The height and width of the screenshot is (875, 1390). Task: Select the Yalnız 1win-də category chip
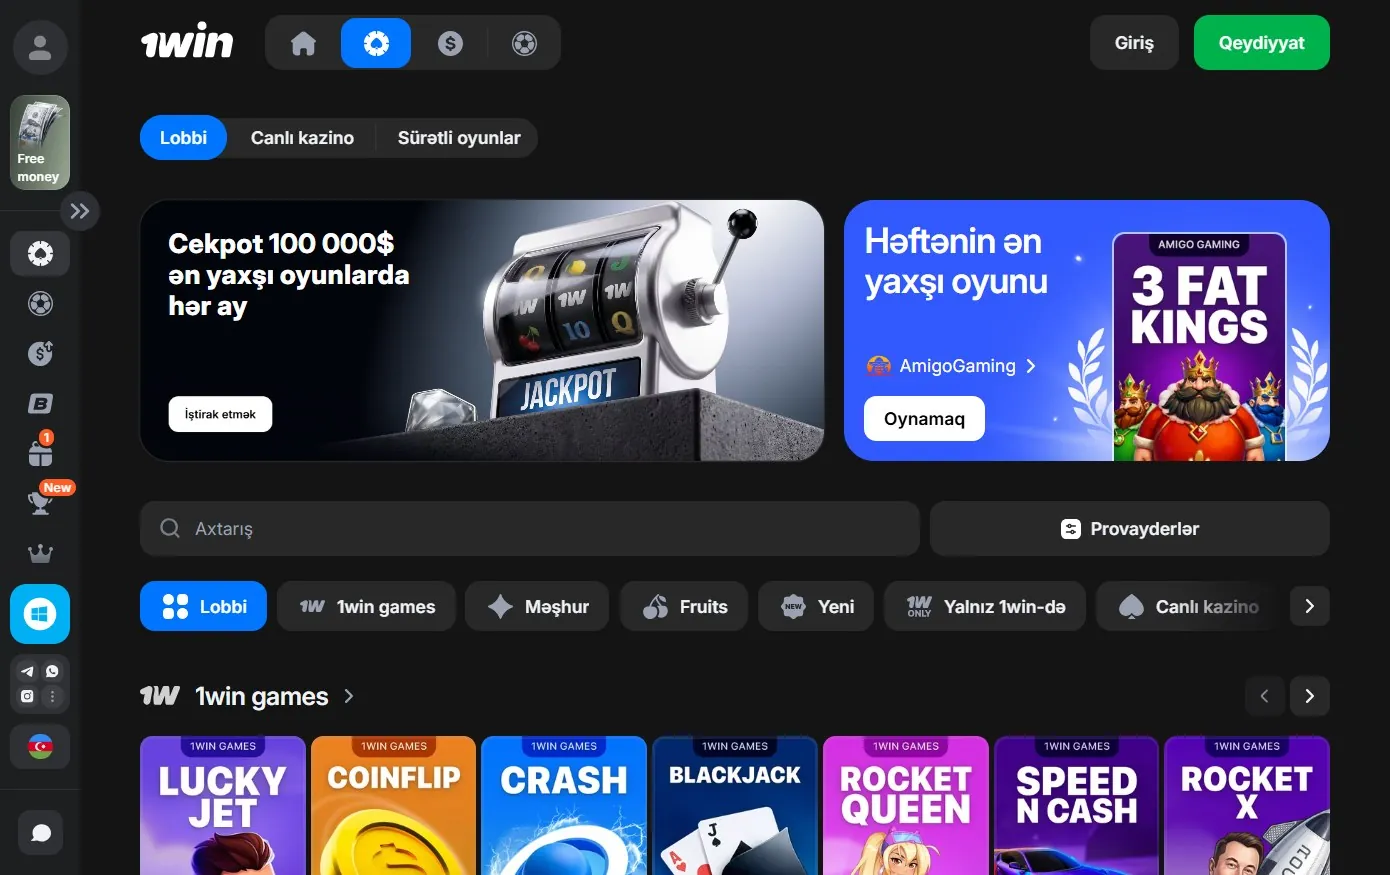tap(985, 606)
